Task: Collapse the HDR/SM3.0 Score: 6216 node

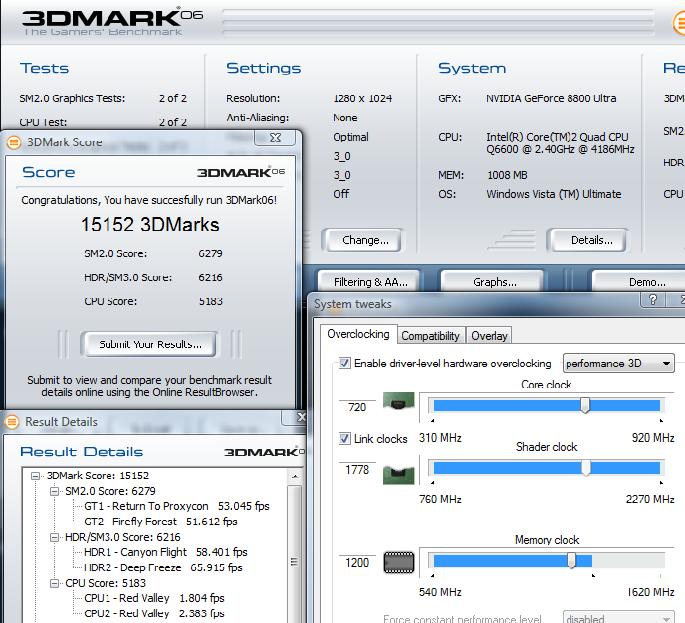Action: pos(55,537)
